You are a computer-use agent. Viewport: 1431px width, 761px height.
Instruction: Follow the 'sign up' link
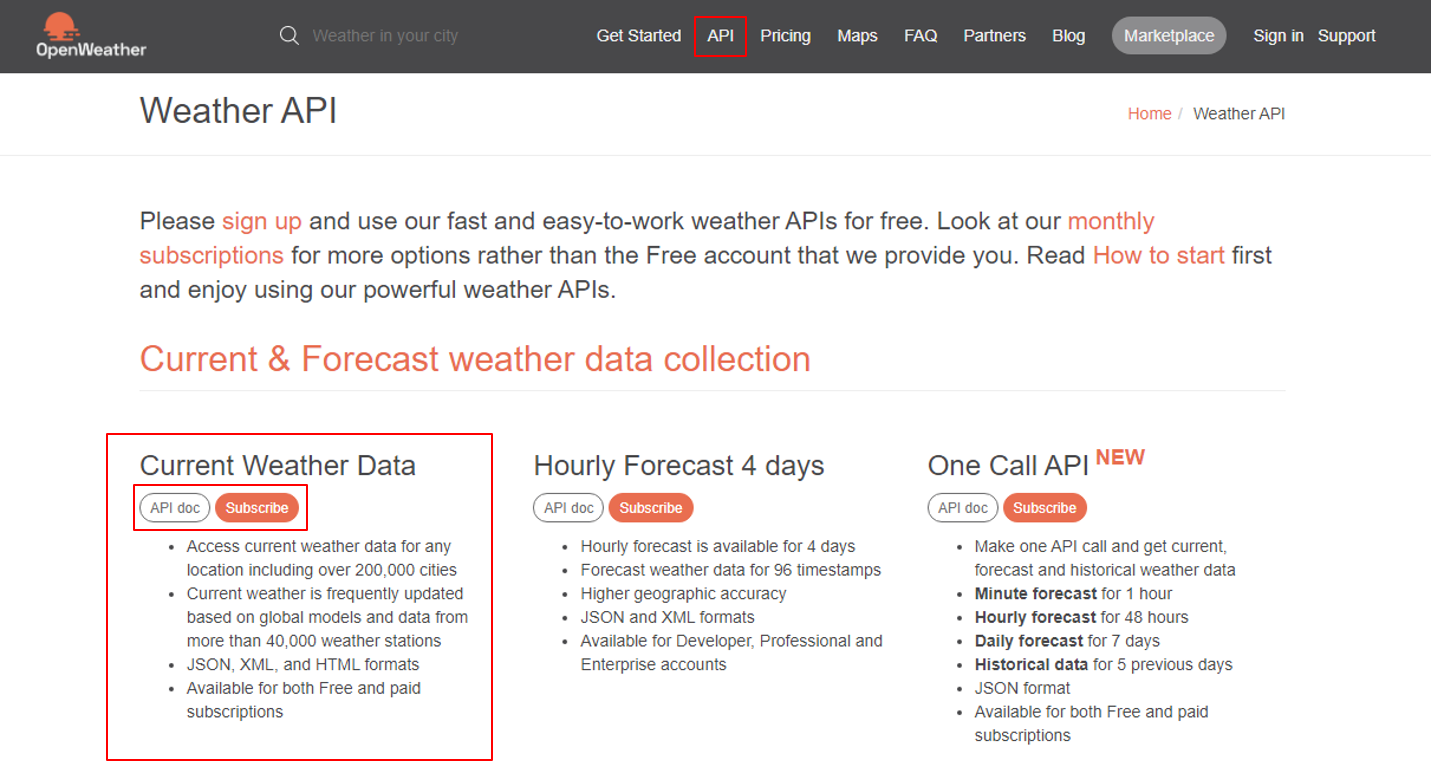(261, 221)
